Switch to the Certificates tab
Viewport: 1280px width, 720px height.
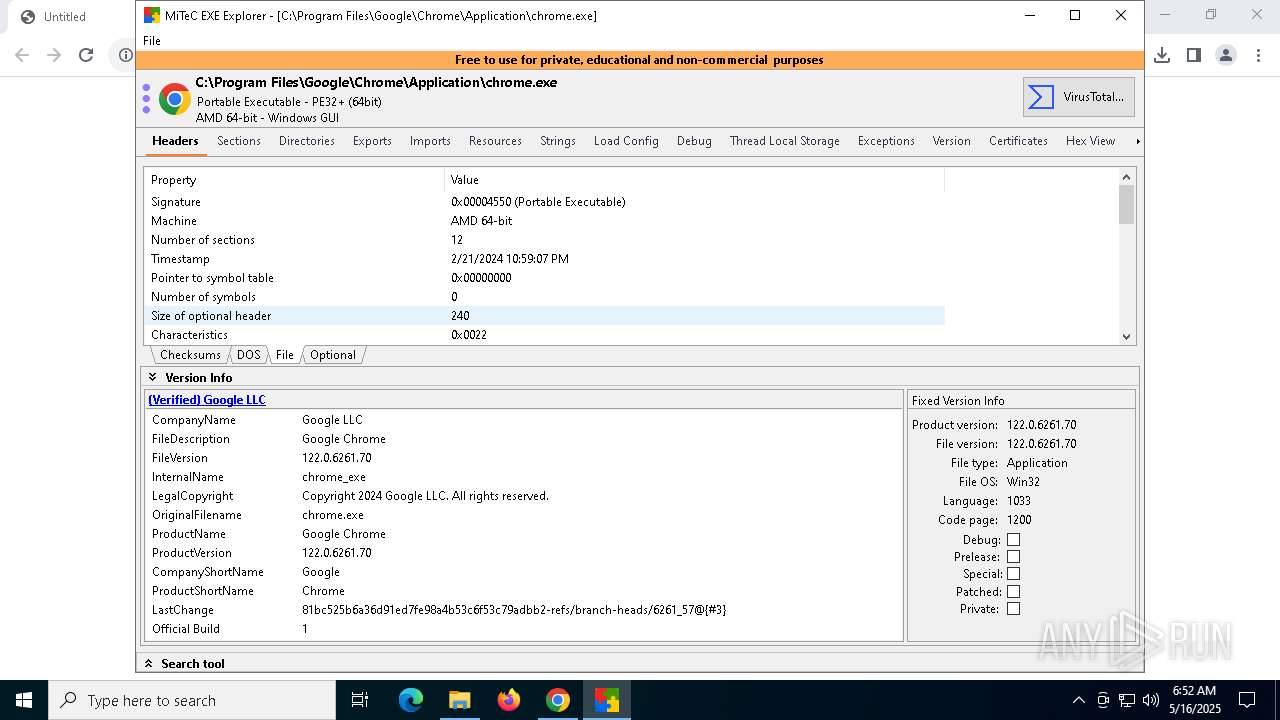pyautogui.click(x=1018, y=141)
